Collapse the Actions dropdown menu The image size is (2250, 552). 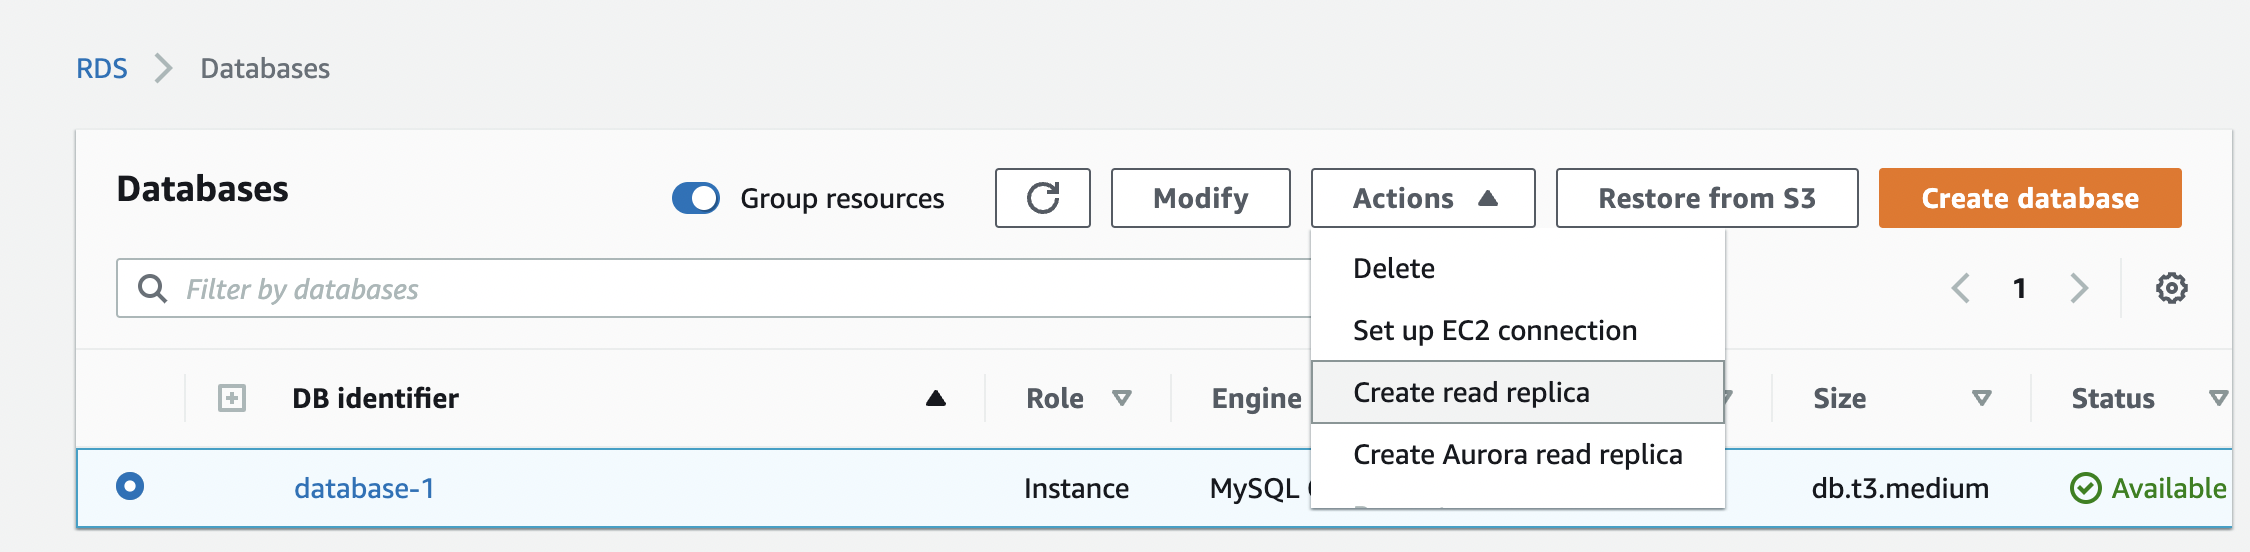click(1422, 198)
